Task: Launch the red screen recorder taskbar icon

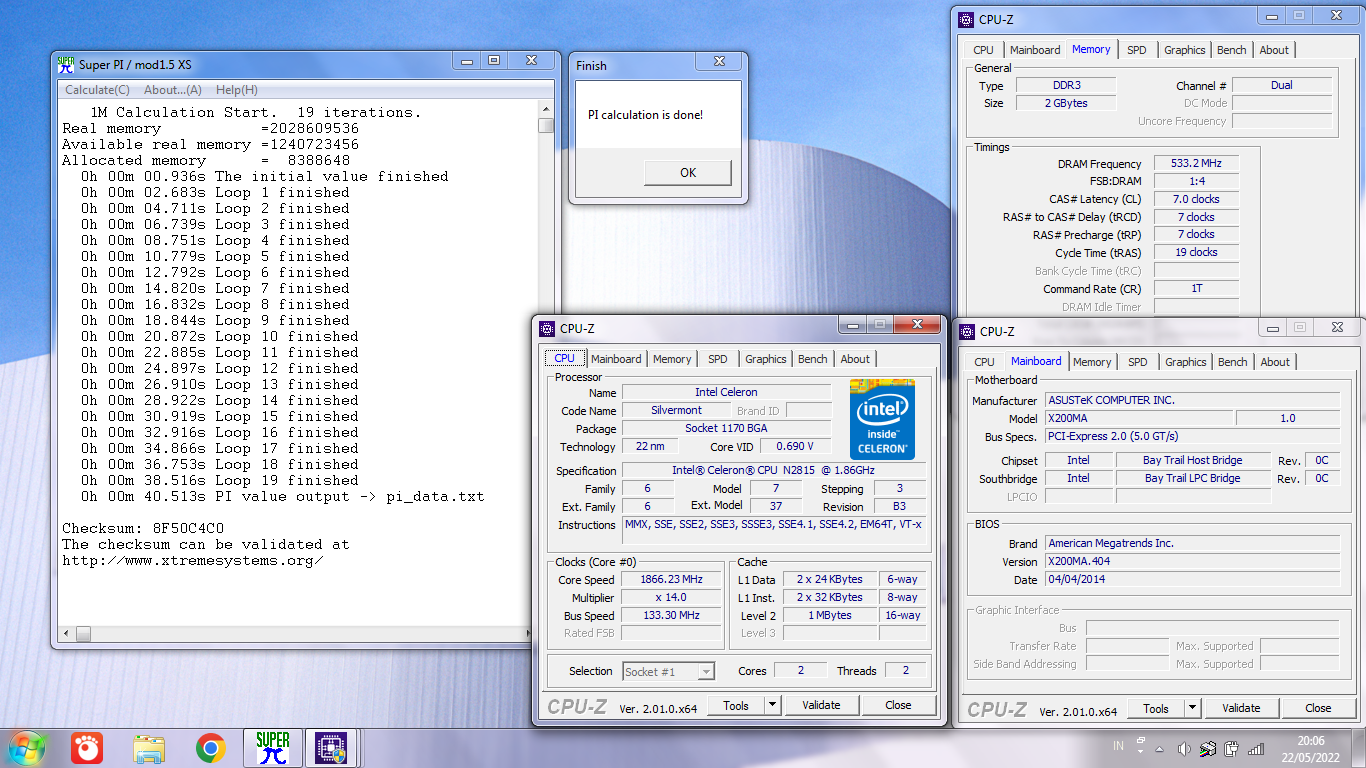Action: (x=87, y=748)
